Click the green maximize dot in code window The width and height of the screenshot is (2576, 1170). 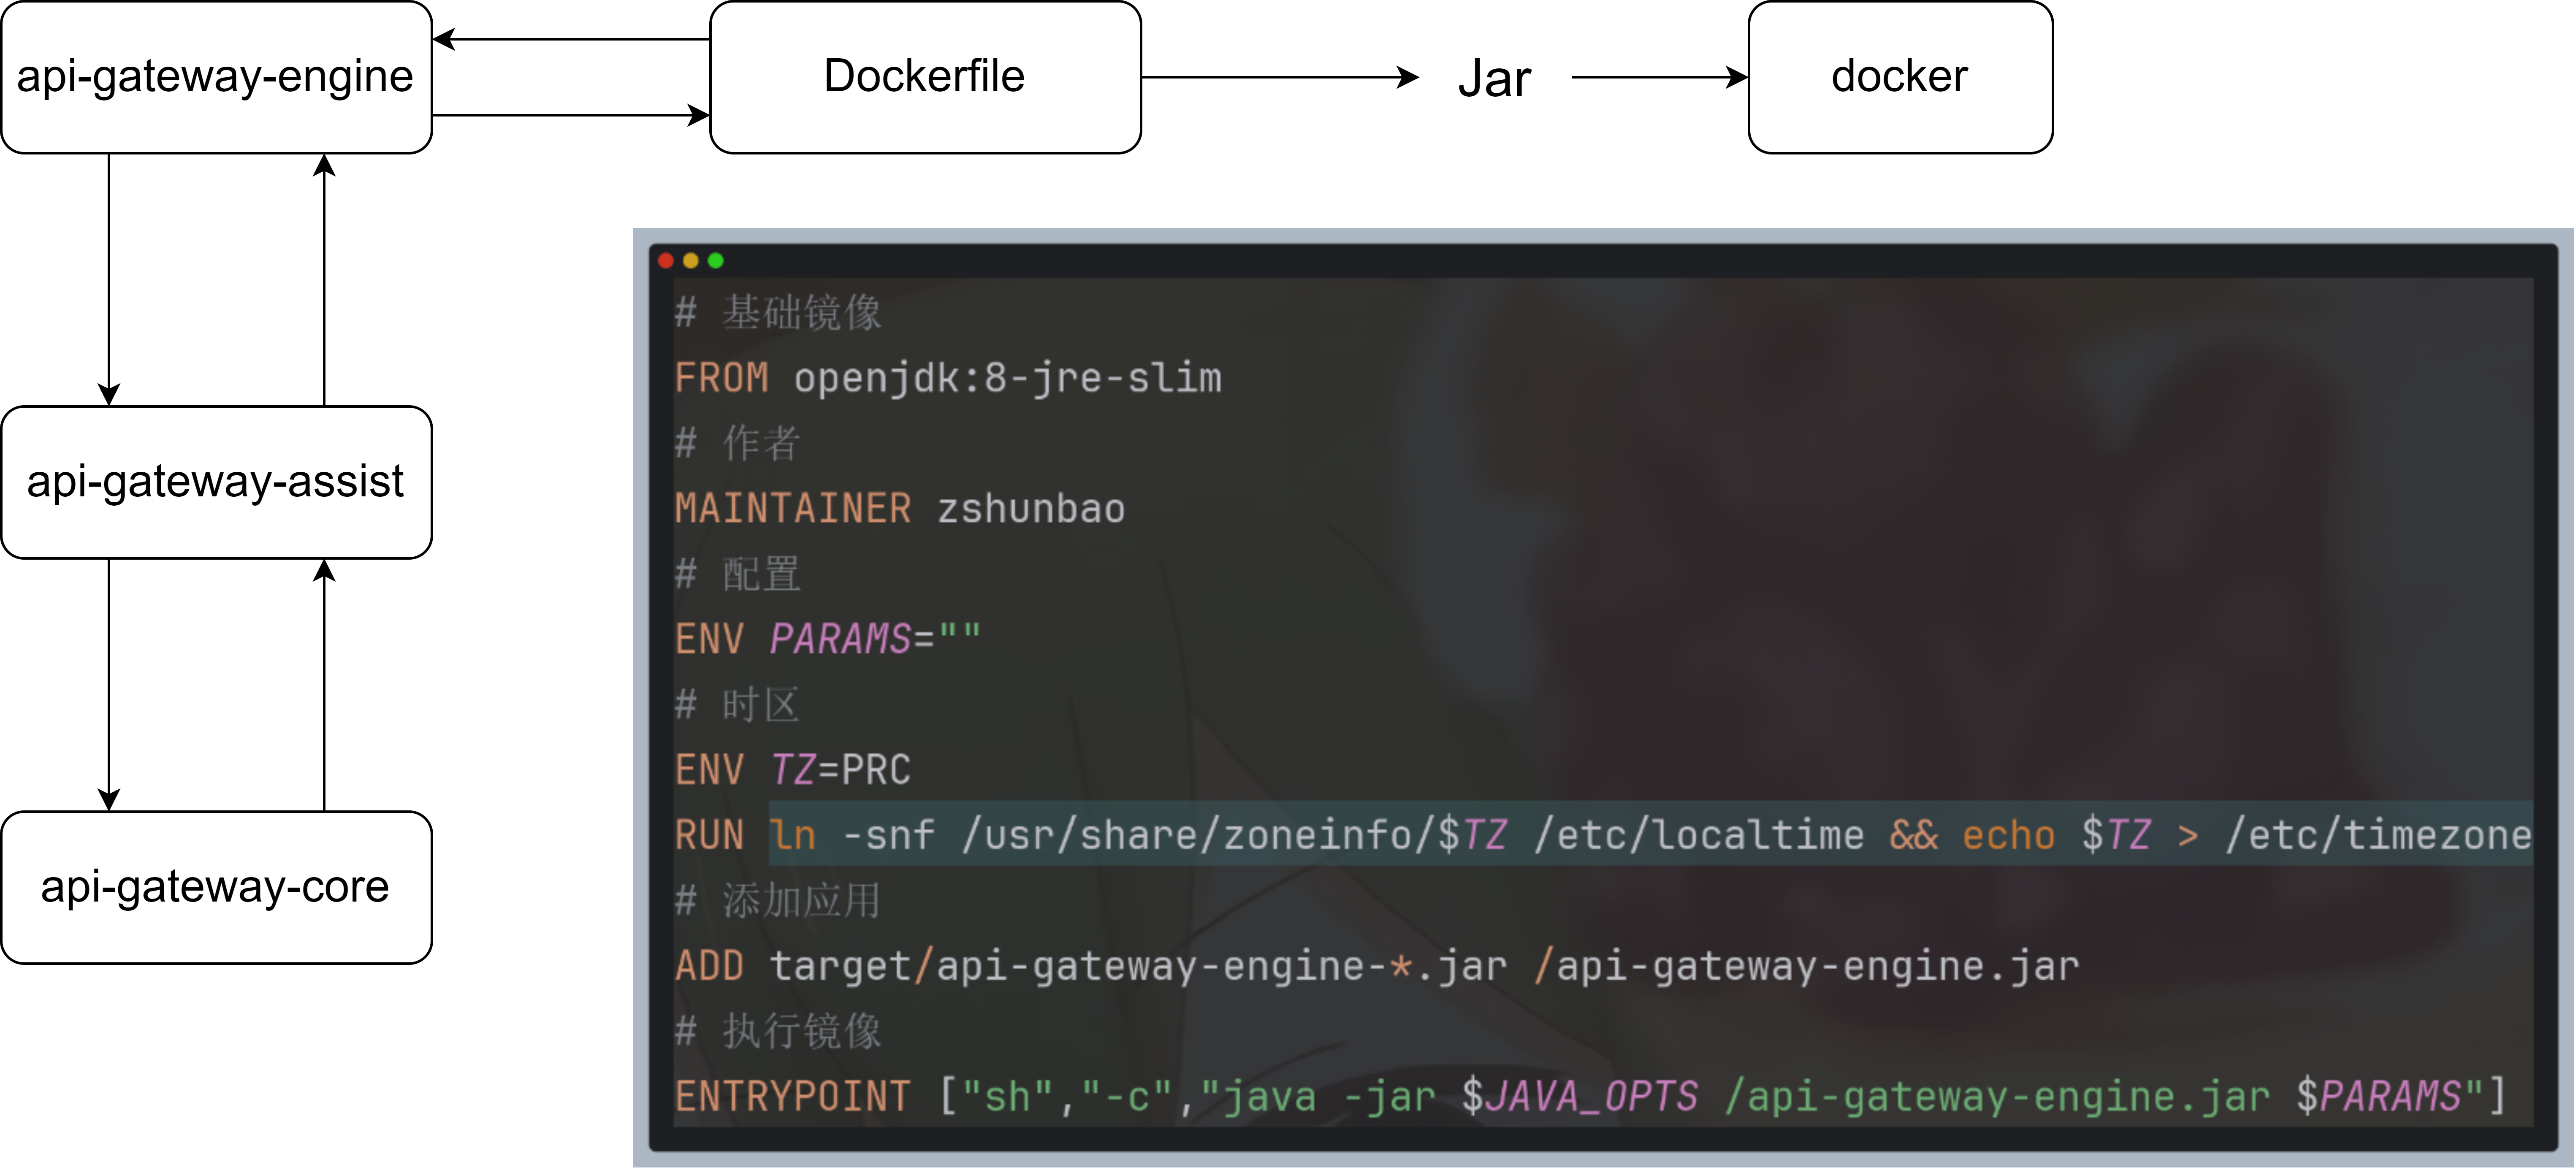click(x=716, y=261)
